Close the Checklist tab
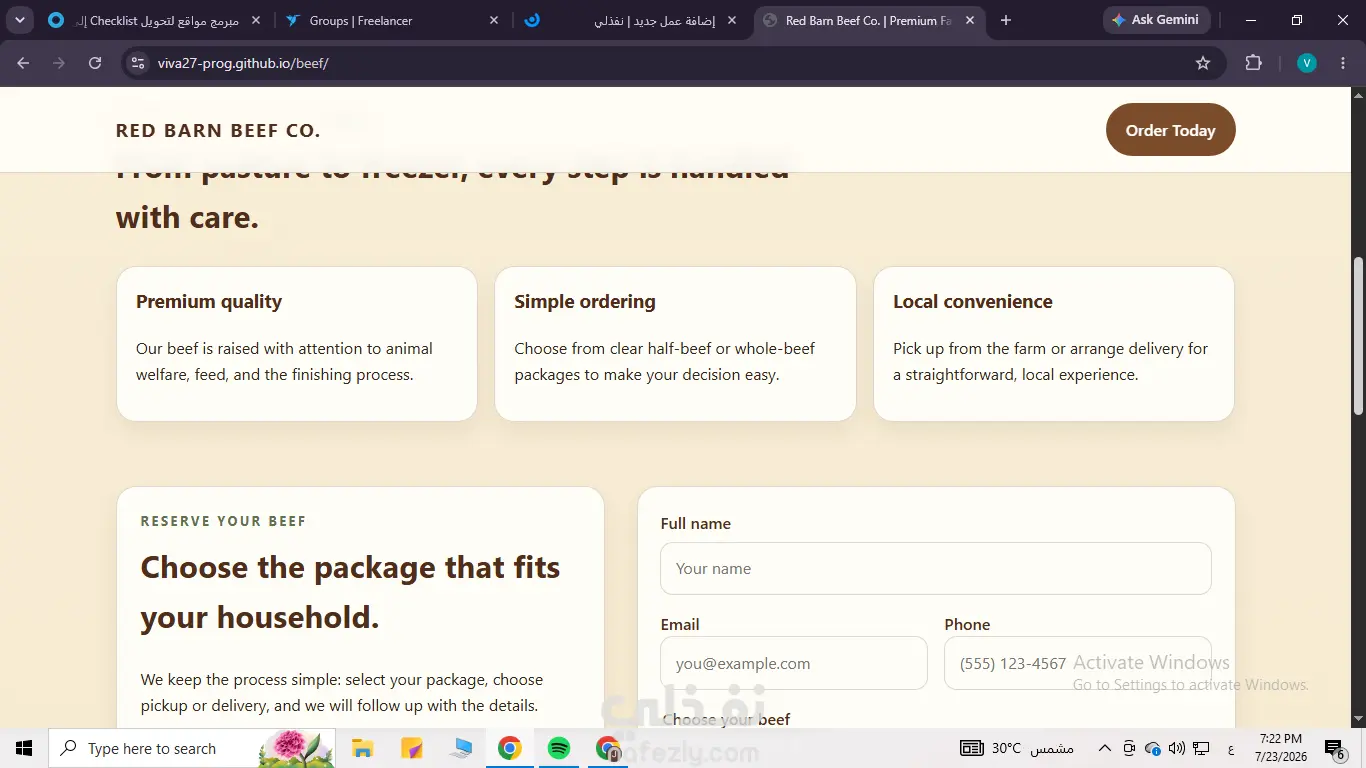The image size is (1366, 768). click(x=255, y=20)
